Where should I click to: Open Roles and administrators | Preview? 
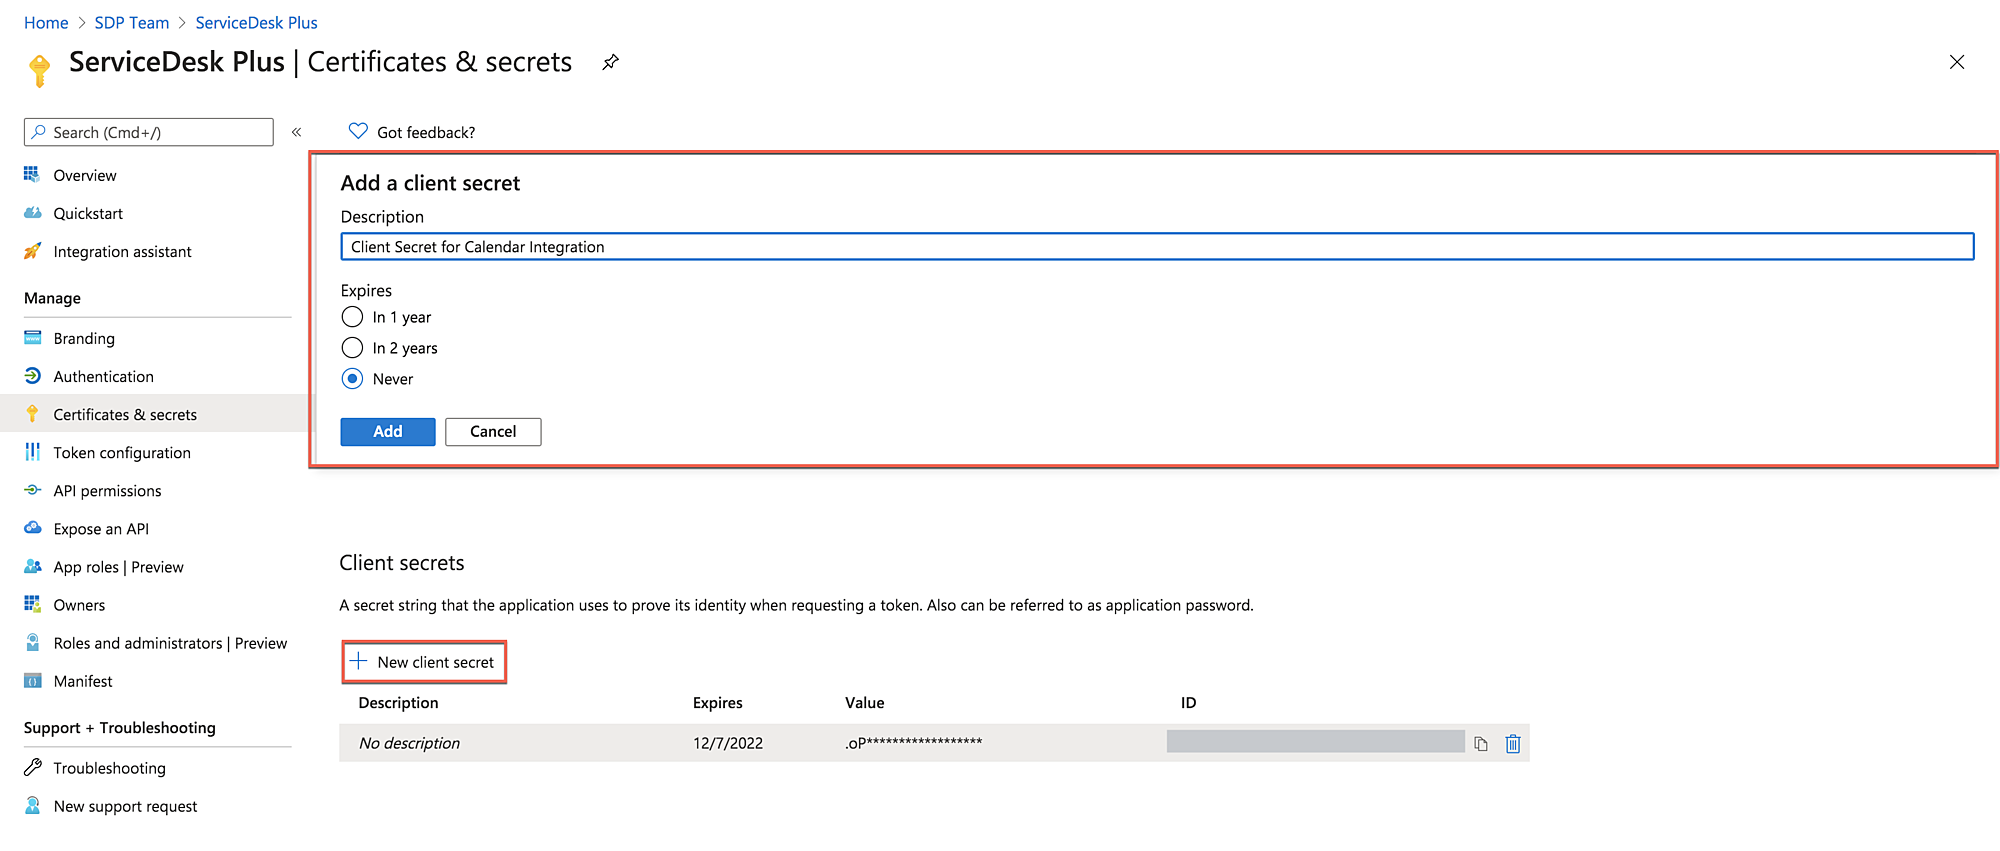point(170,643)
